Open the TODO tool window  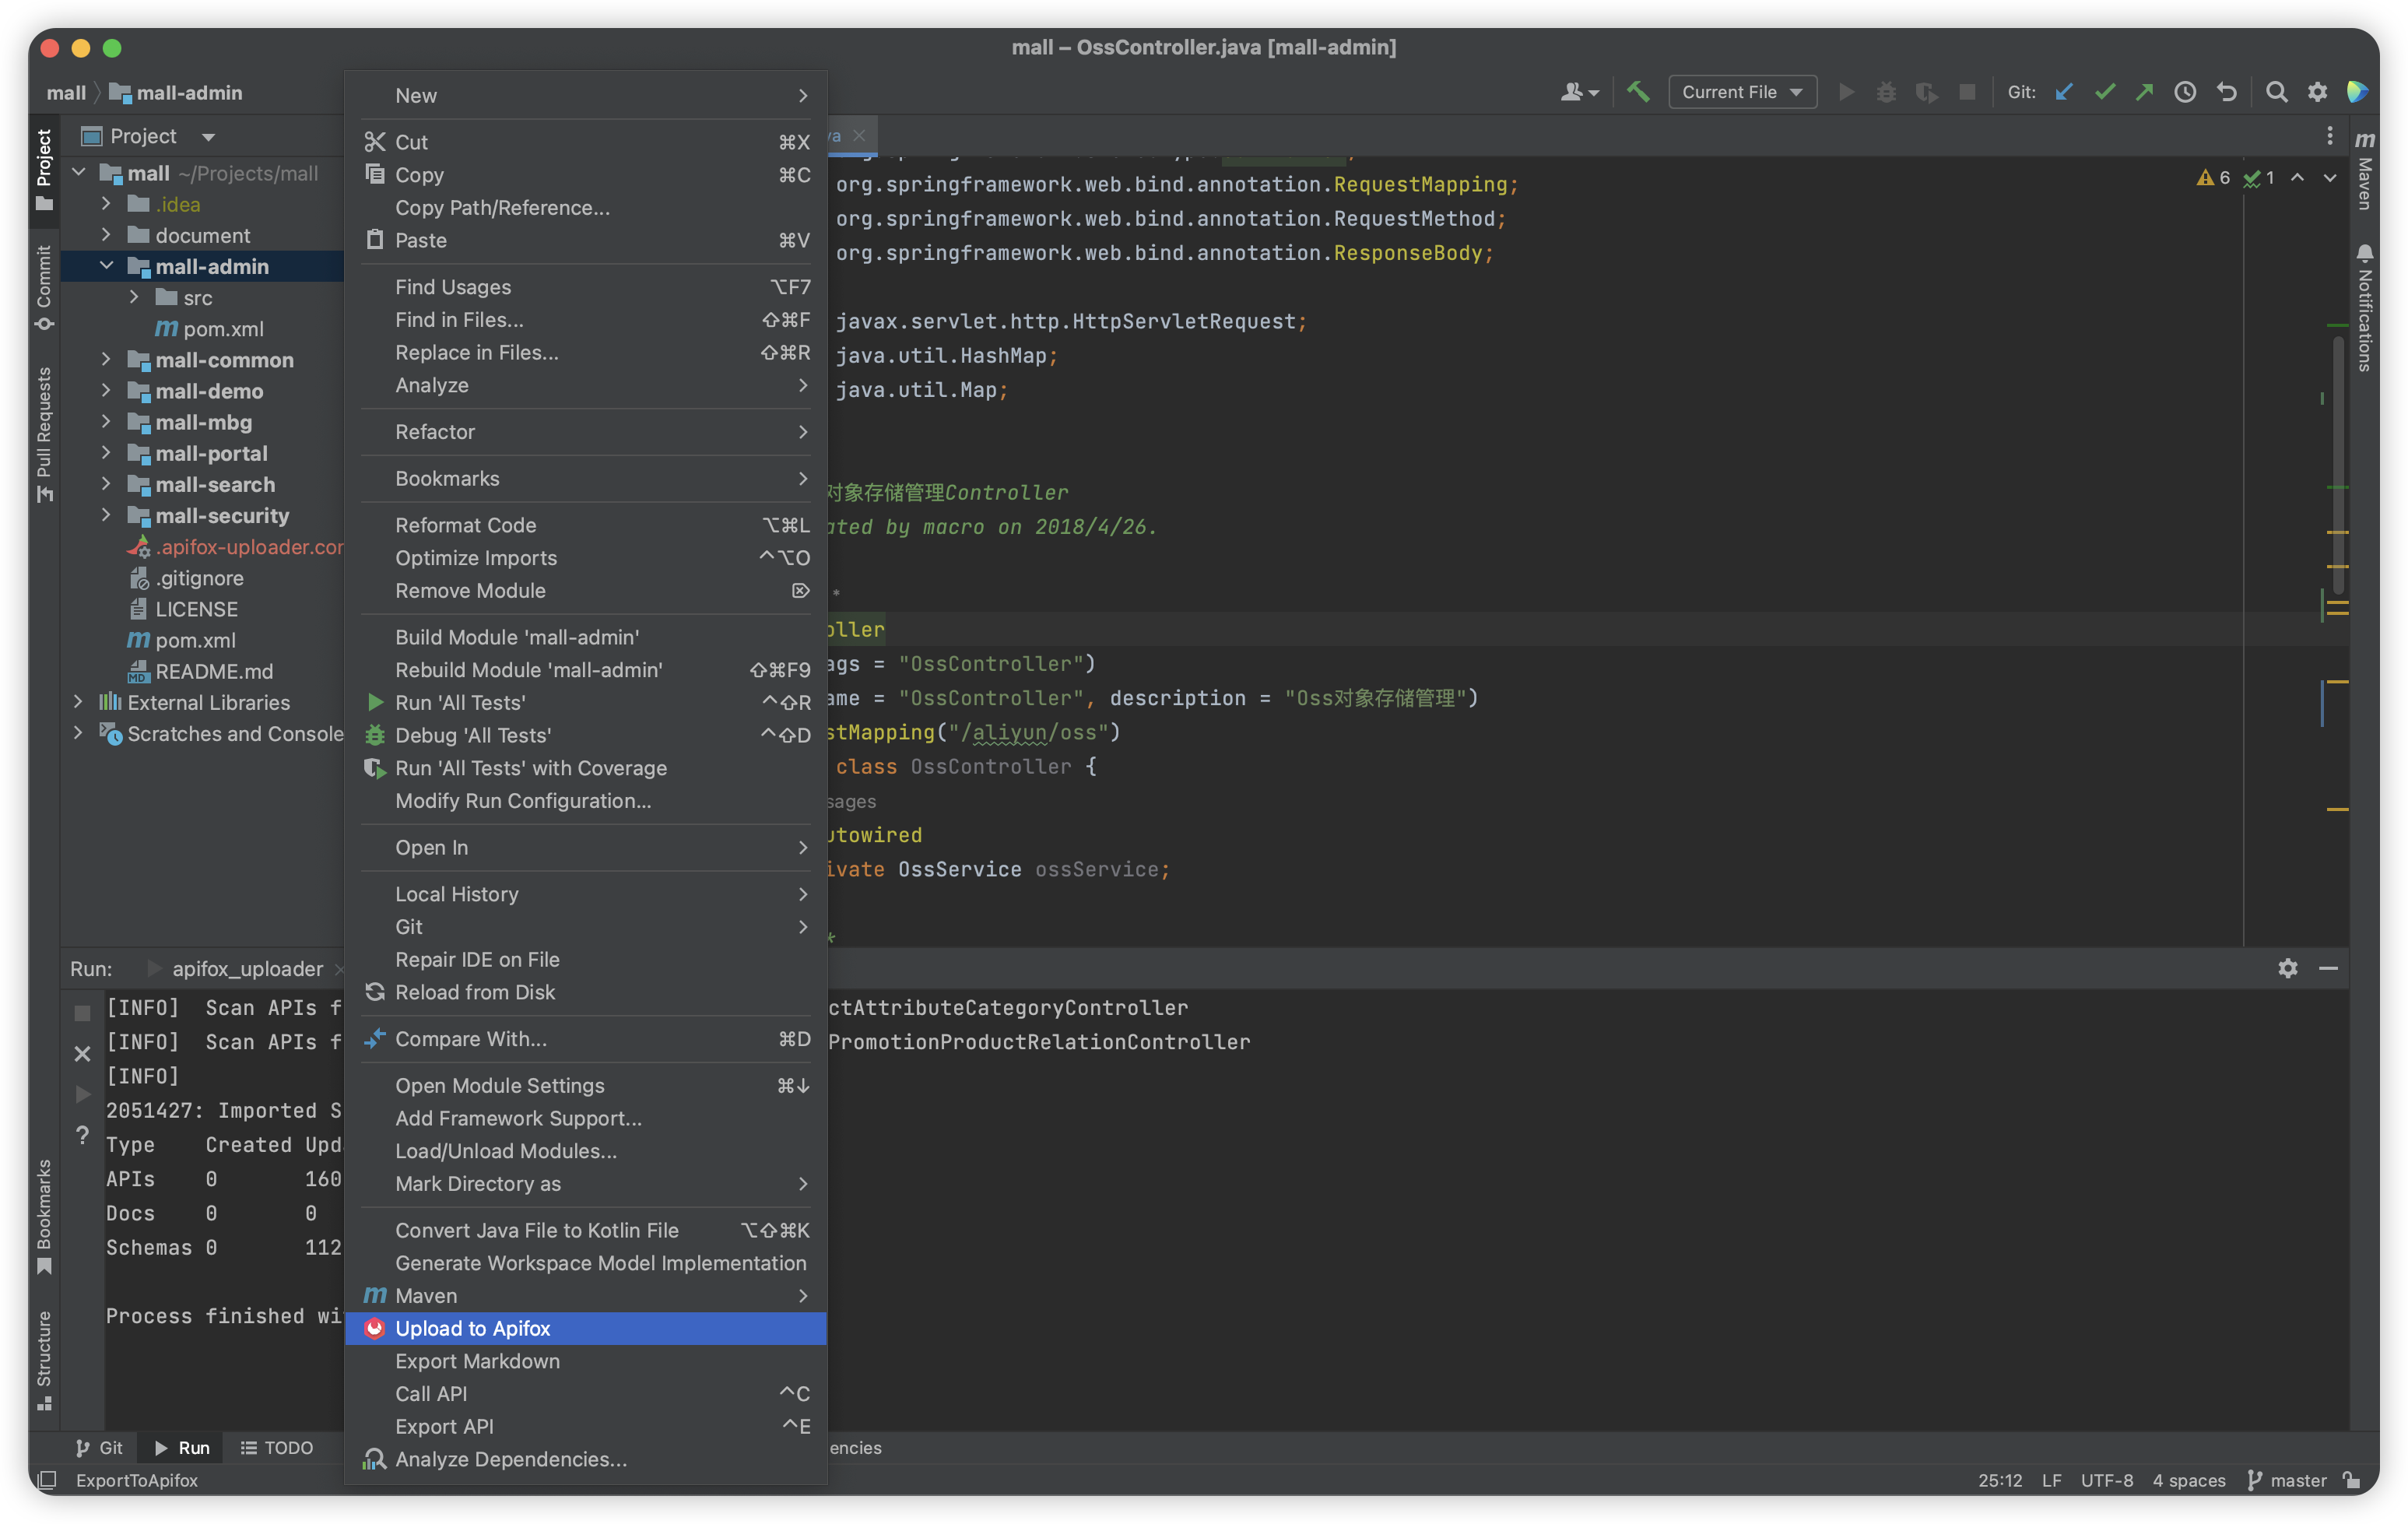coord(276,1447)
